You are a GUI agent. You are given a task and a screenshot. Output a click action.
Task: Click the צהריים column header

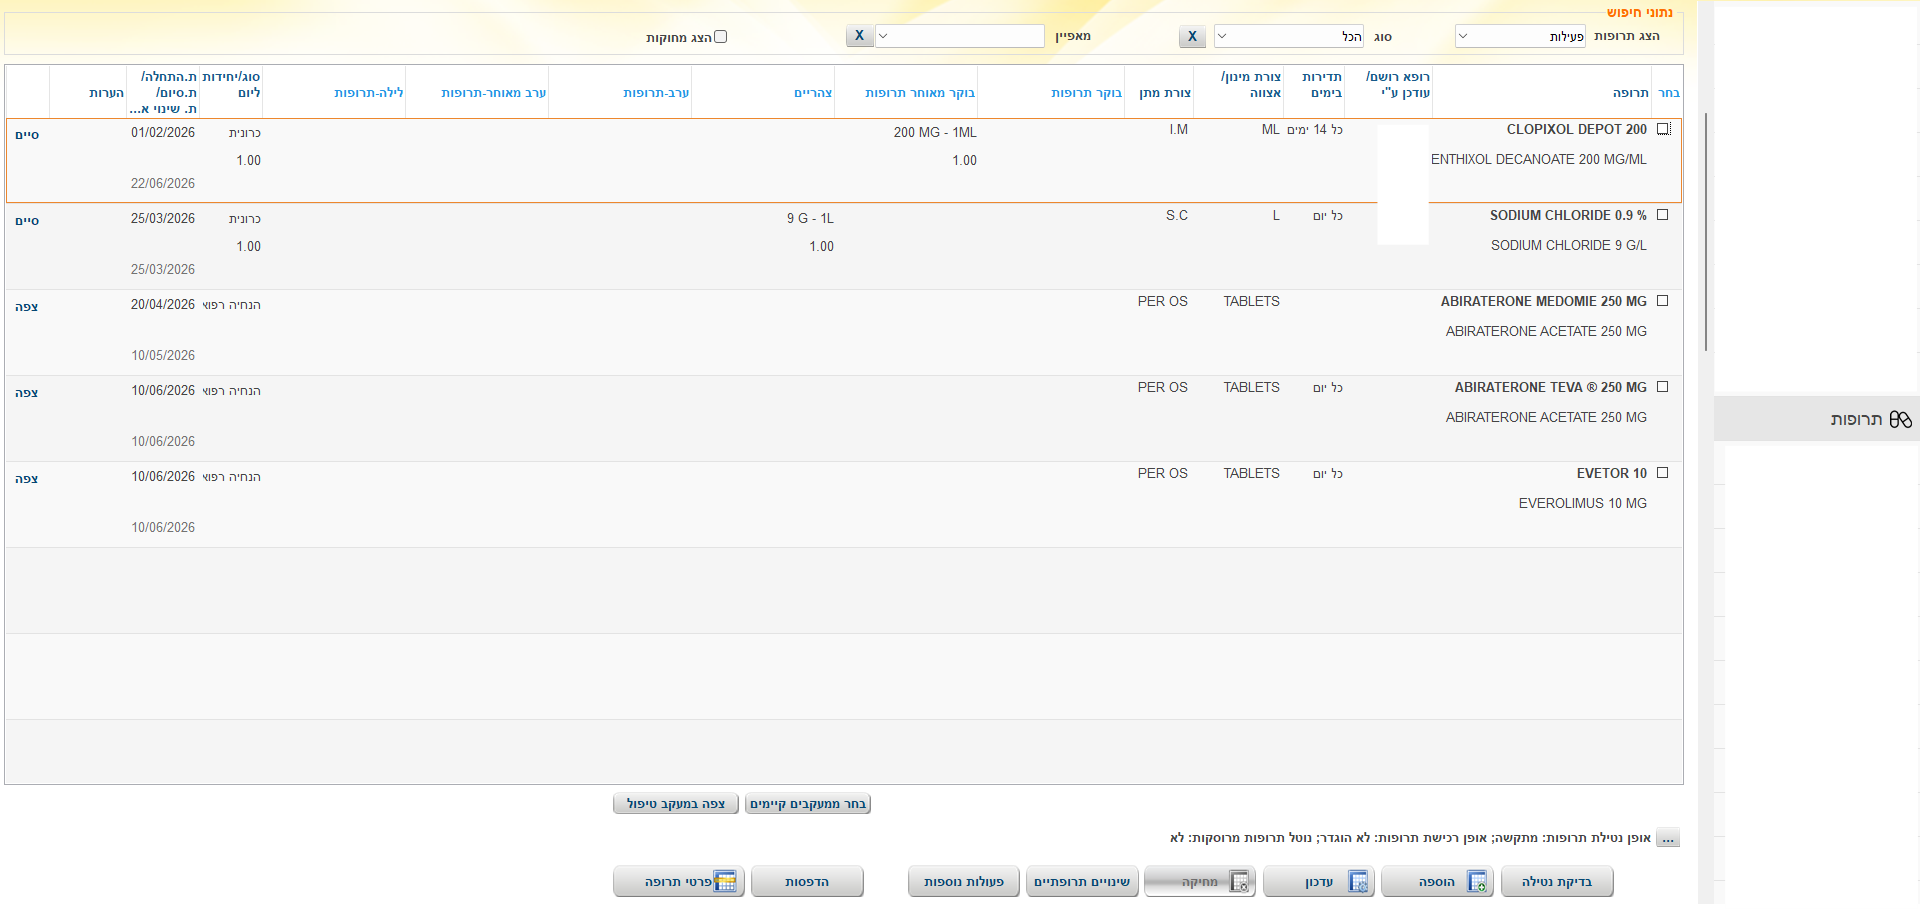813,93
